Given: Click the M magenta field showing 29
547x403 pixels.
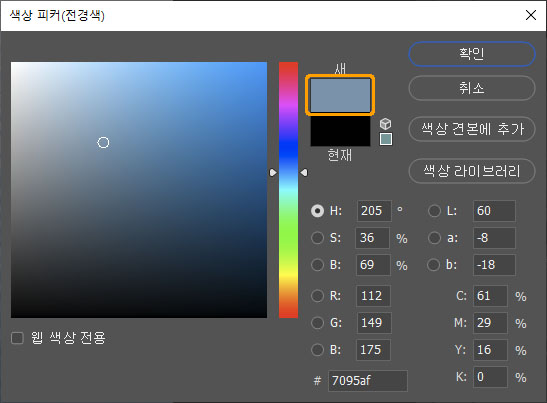Looking at the screenshot, I should (490, 323).
